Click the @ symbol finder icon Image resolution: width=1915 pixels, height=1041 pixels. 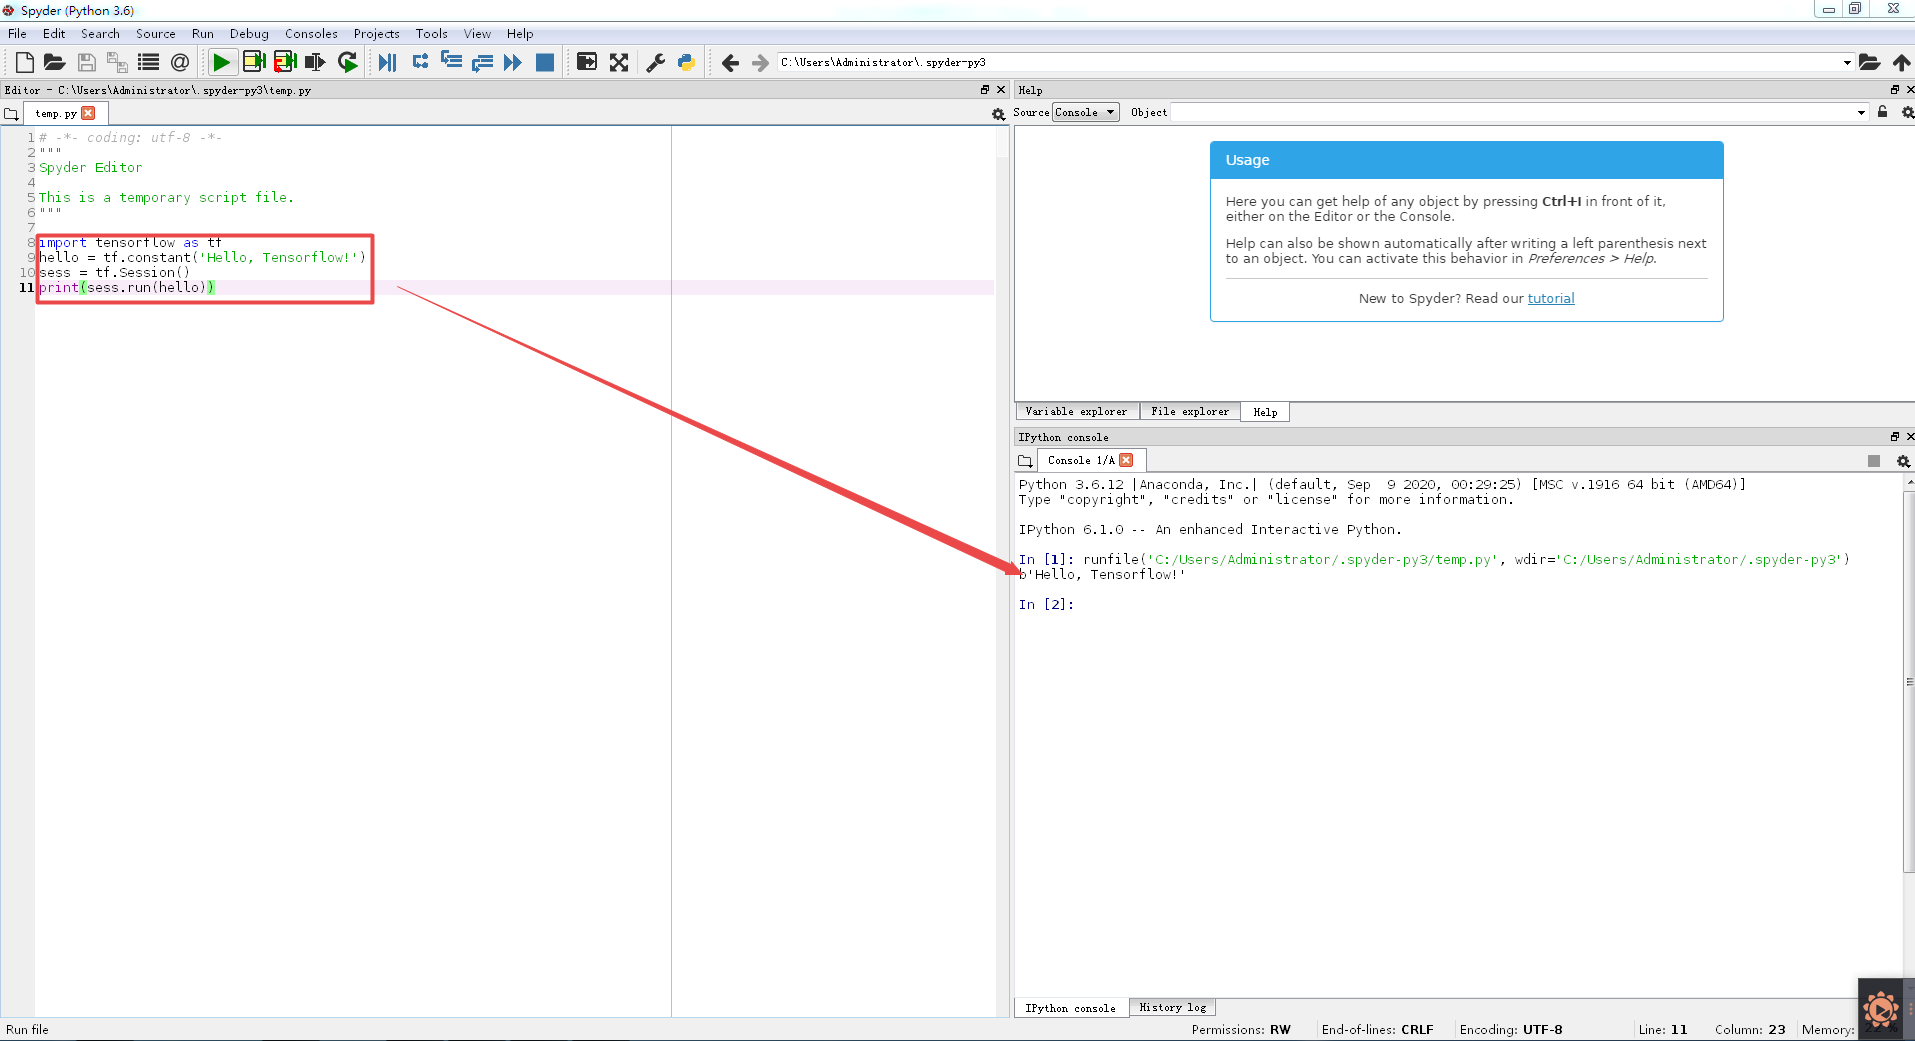pos(180,62)
